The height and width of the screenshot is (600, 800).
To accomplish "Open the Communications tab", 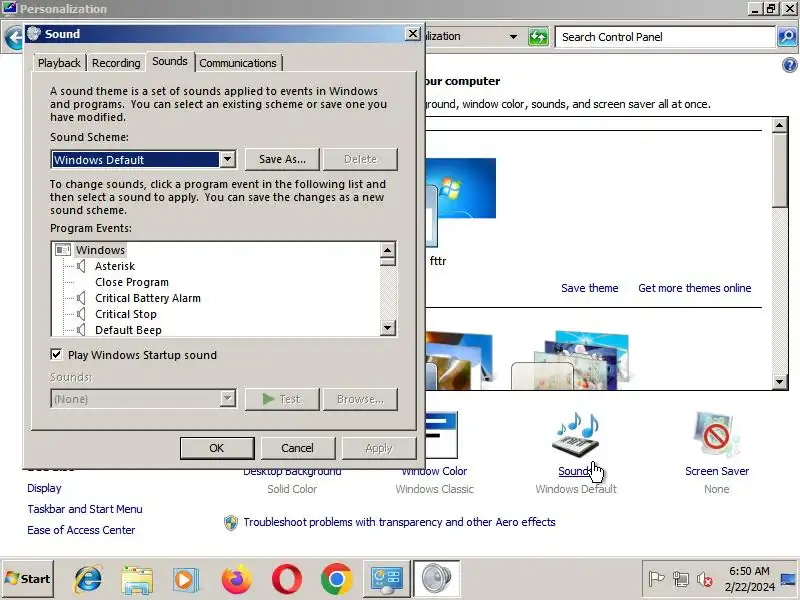I will coord(238,63).
